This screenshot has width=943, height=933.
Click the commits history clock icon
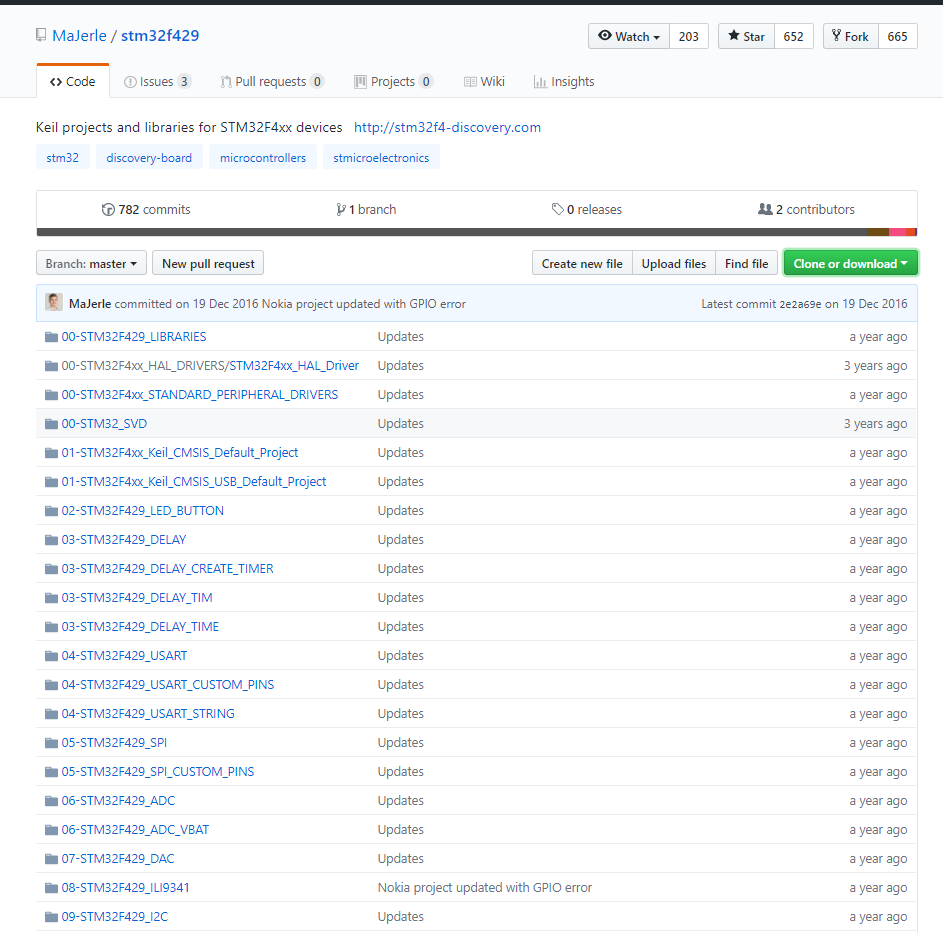click(x=108, y=209)
